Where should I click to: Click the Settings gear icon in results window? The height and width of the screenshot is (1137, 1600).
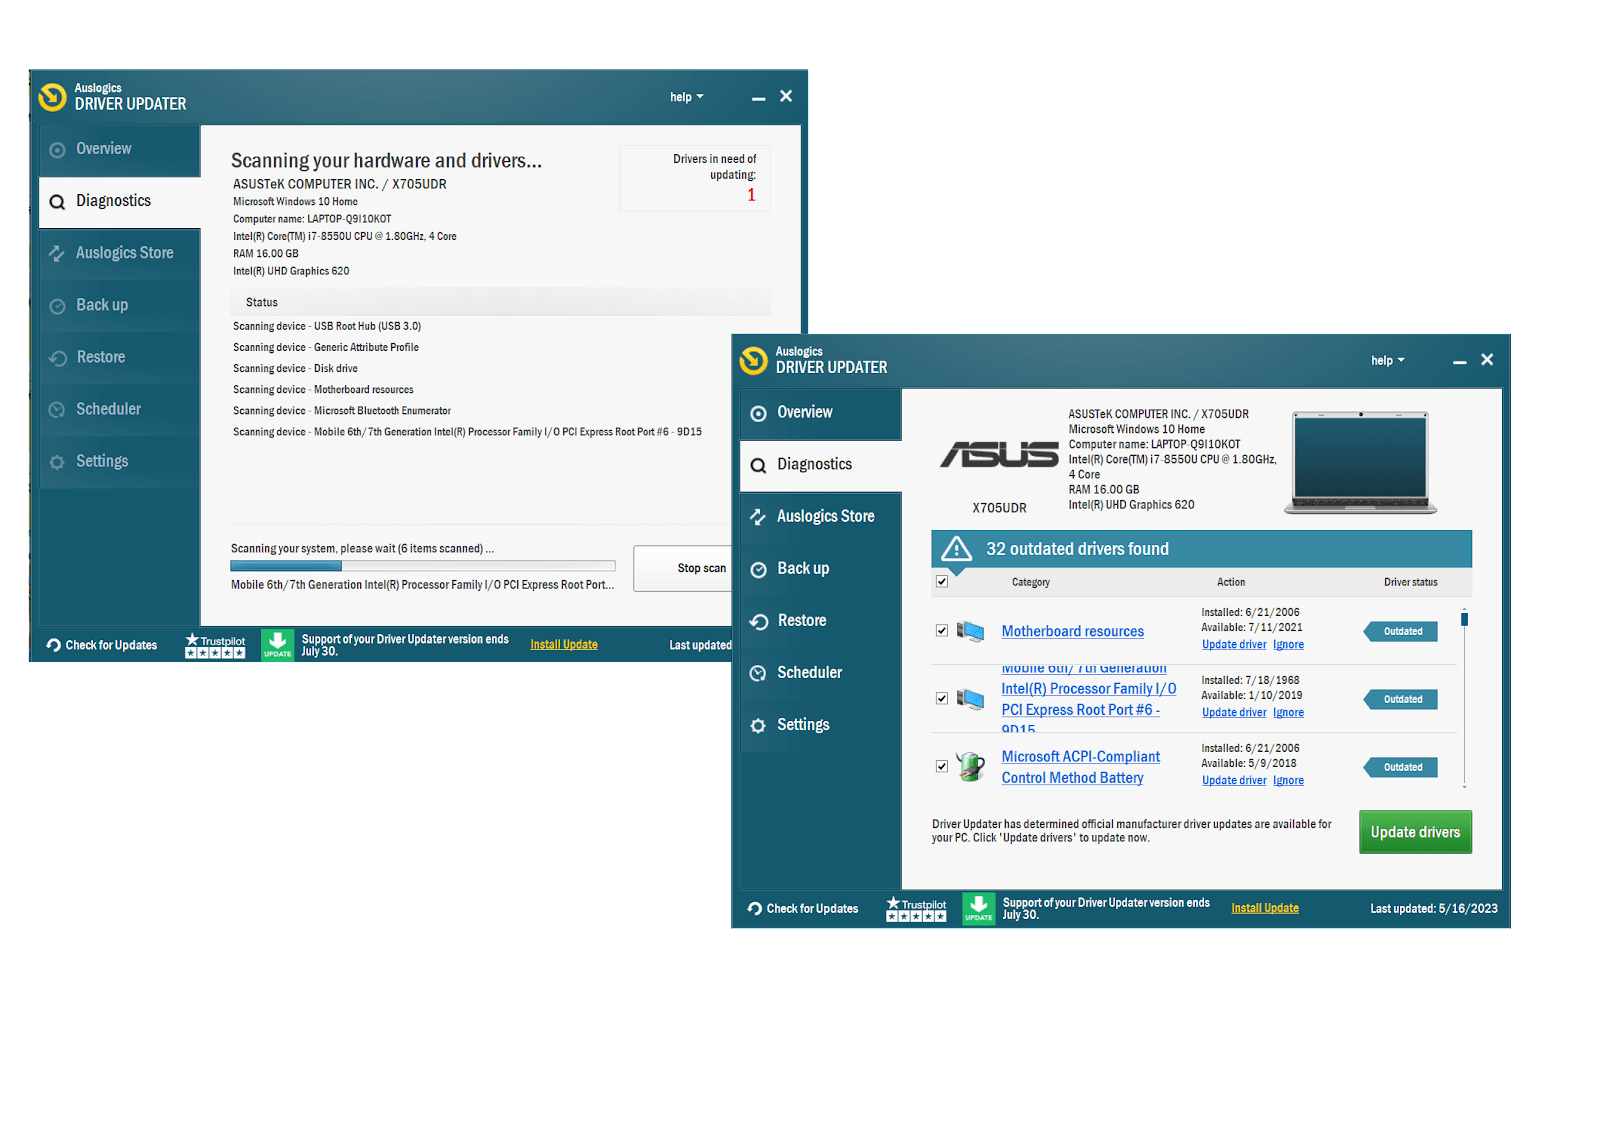(x=759, y=725)
